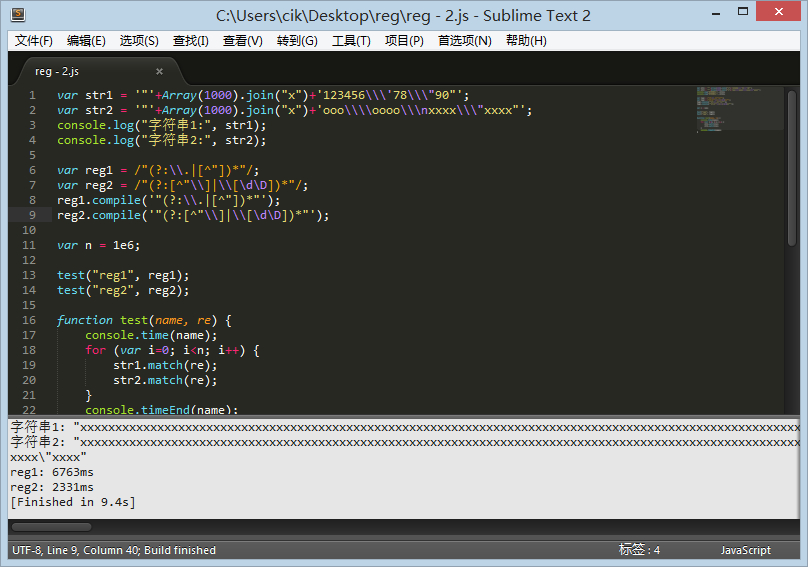This screenshot has width=808, height=567.
Task: Minimize the Sublime Text window
Action: click(716, 12)
